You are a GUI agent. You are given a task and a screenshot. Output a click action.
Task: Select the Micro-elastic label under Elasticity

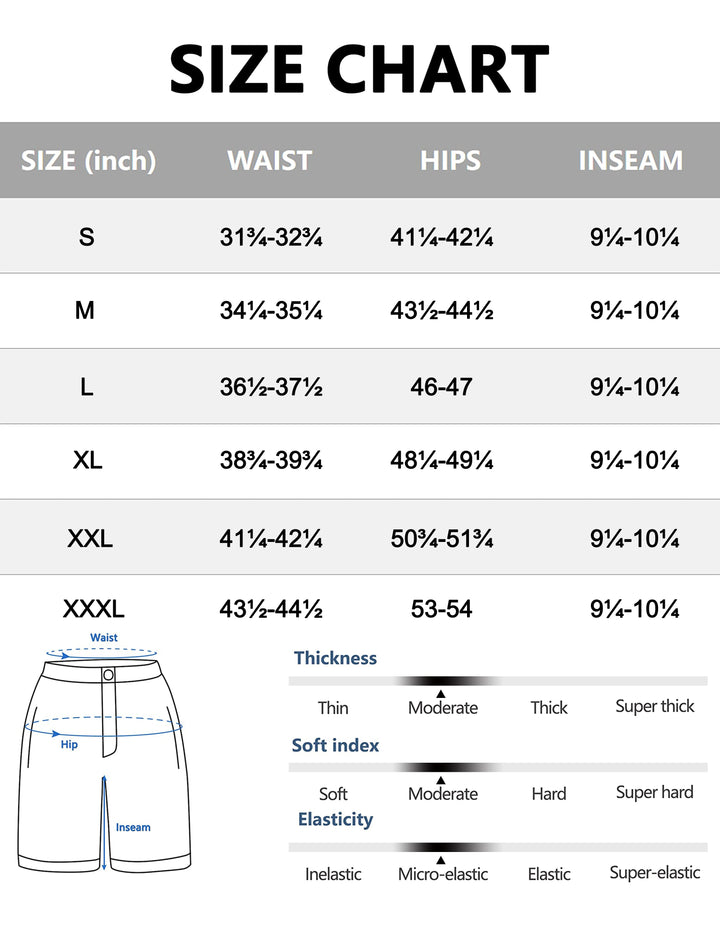(x=443, y=874)
